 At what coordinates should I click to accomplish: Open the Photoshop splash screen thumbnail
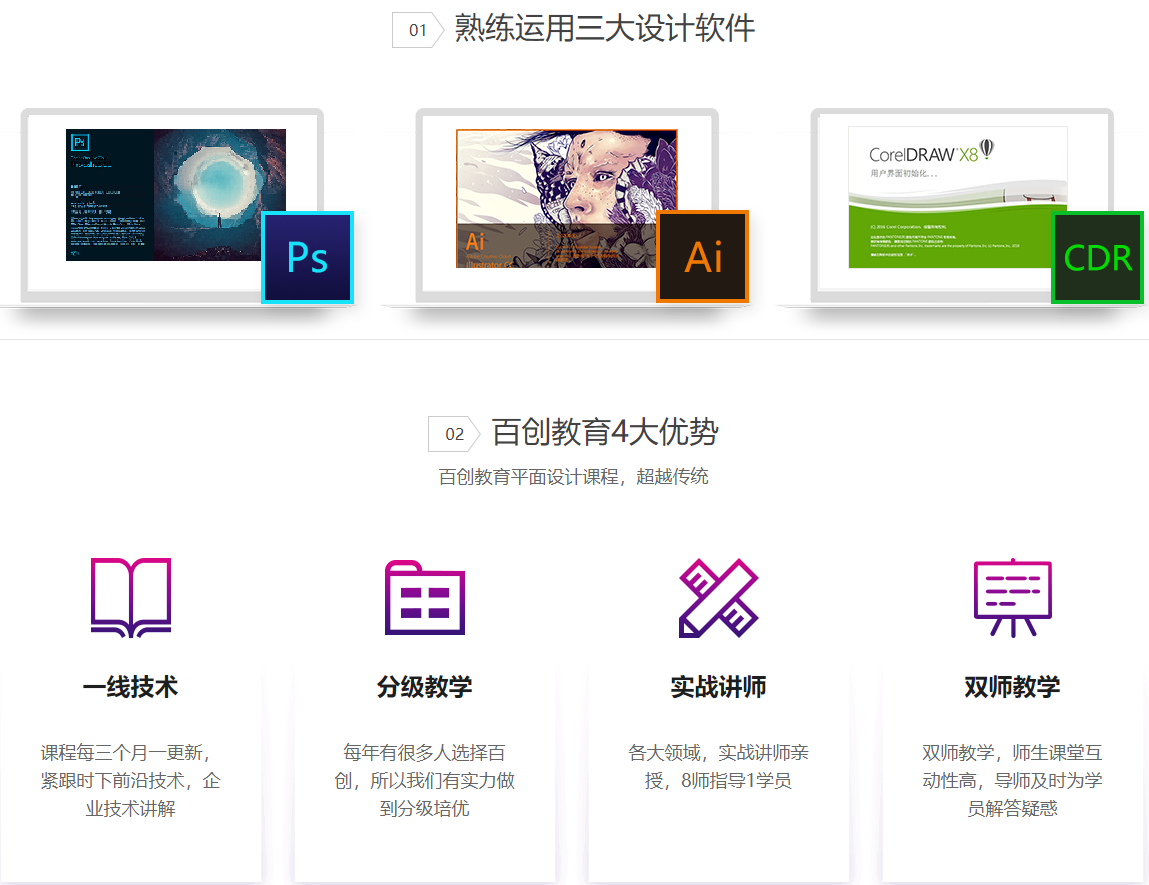(x=176, y=195)
